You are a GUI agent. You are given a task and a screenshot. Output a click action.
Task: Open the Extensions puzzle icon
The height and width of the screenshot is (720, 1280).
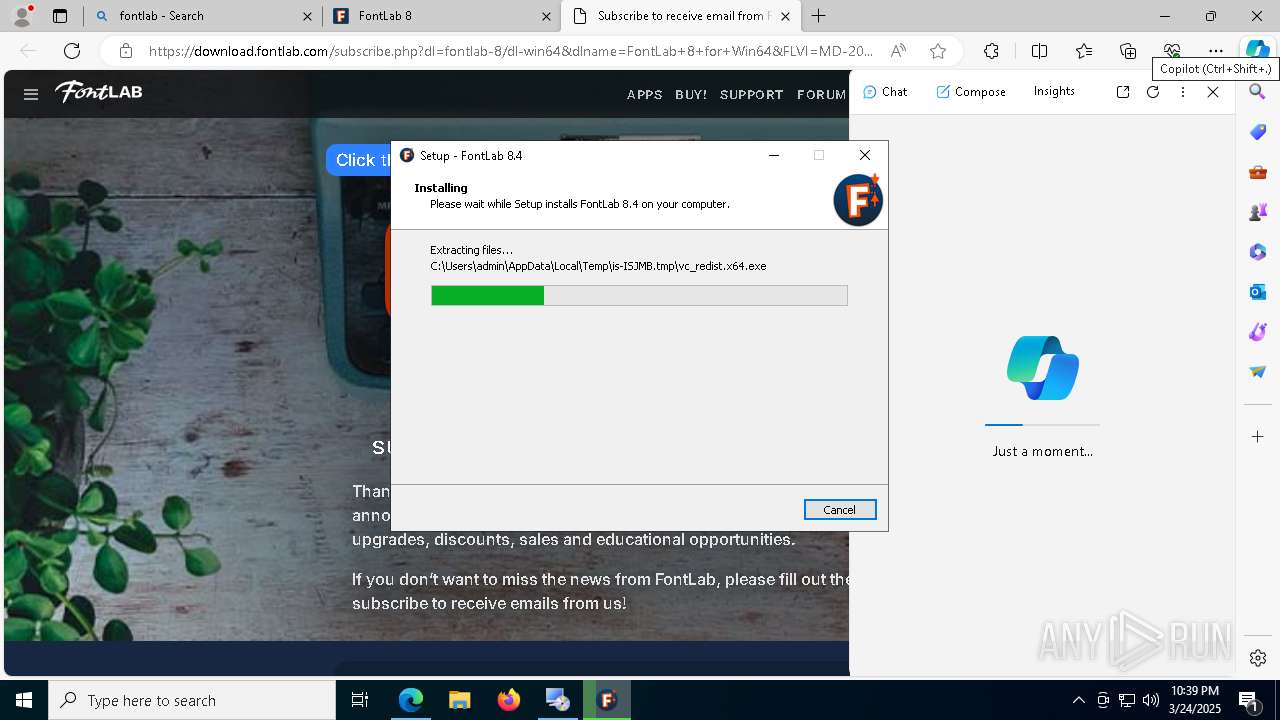click(x=991, y=51)
